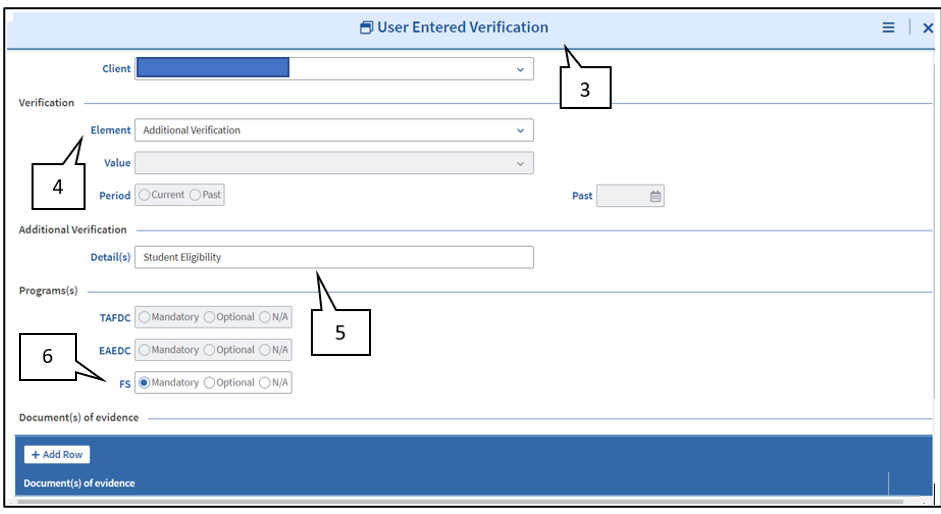Viewport: 941px width, 514px height.
Task: Click the Client field label
Action: point(116,69)
